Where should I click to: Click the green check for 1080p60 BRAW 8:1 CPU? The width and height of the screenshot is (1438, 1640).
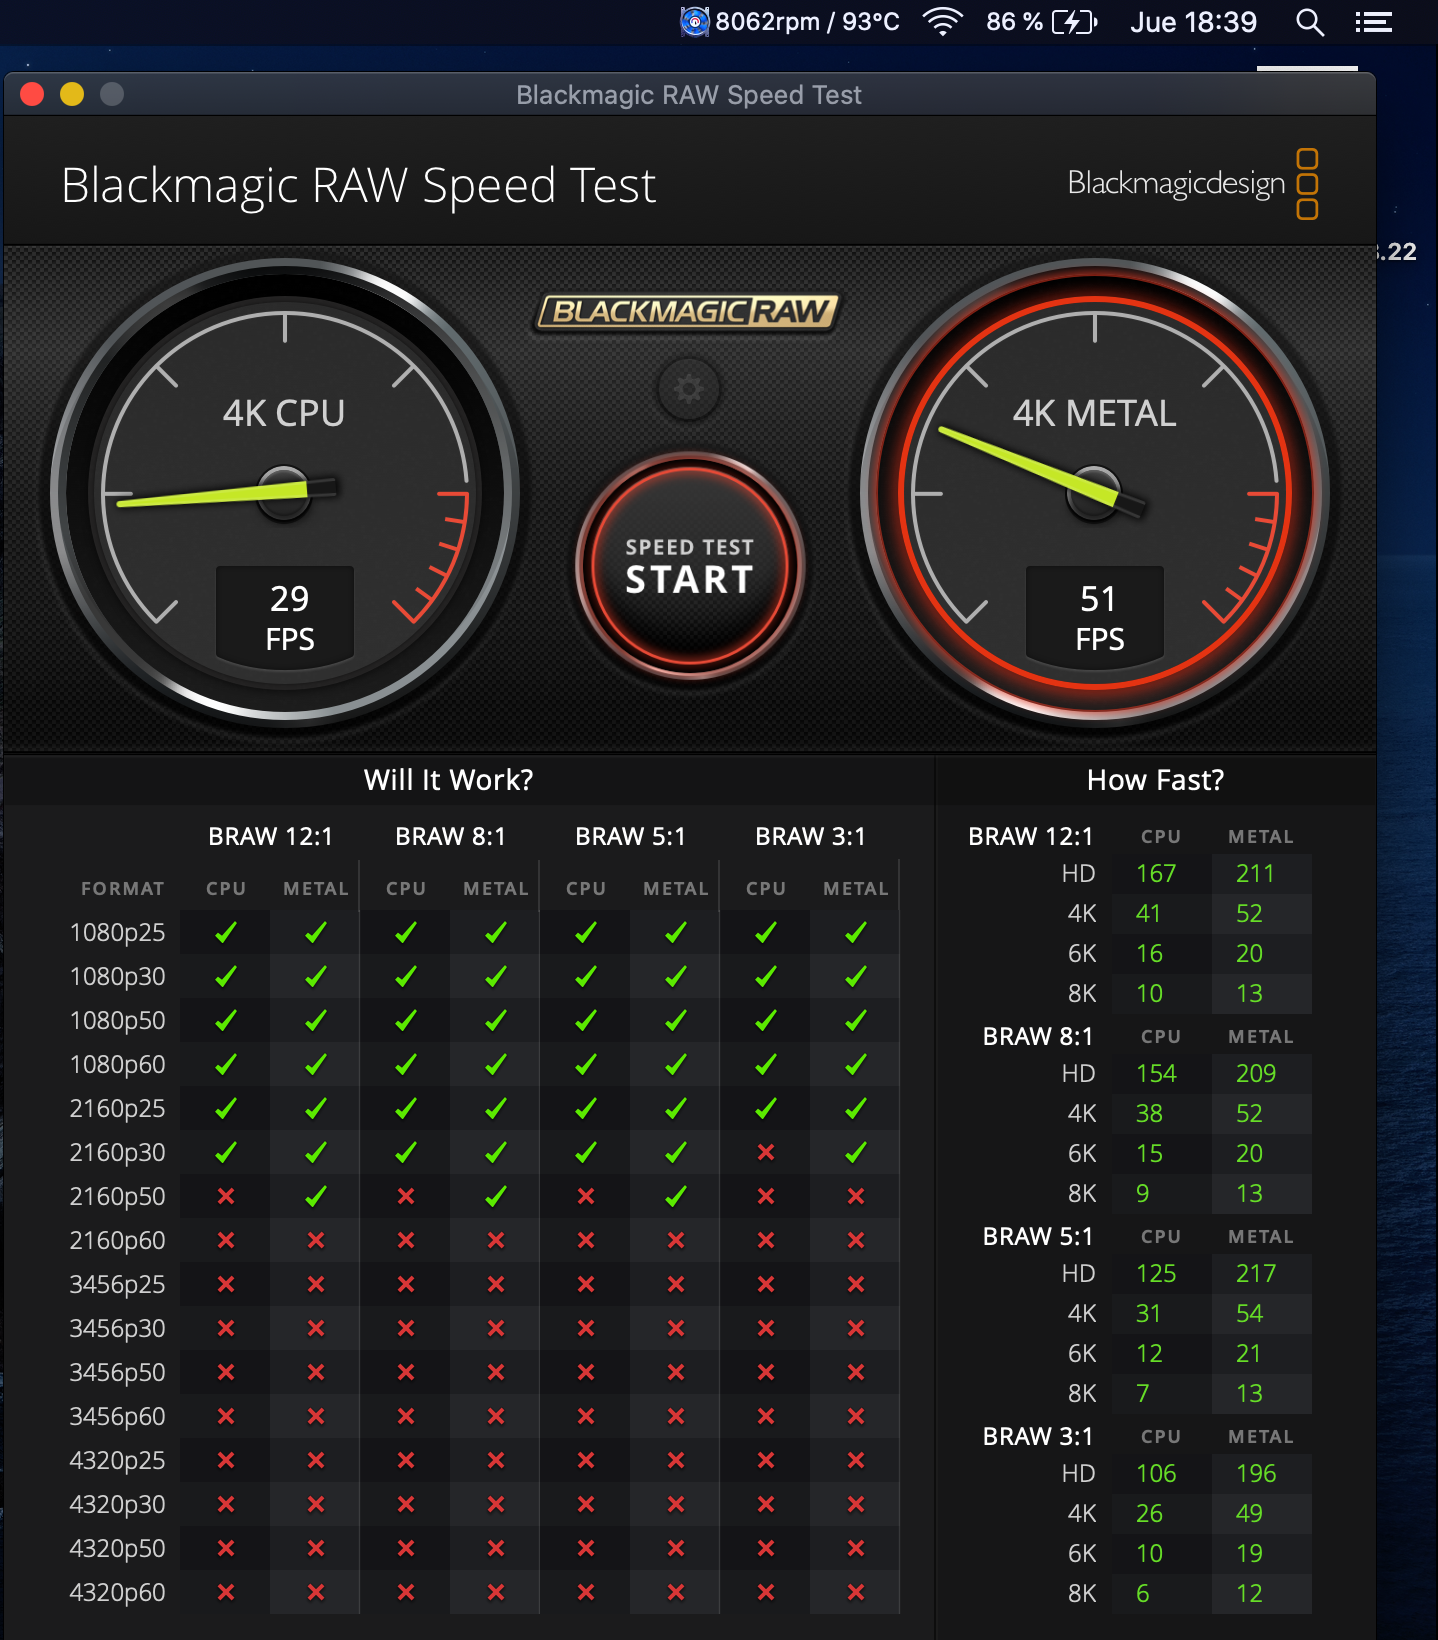tap(406, 1064)
